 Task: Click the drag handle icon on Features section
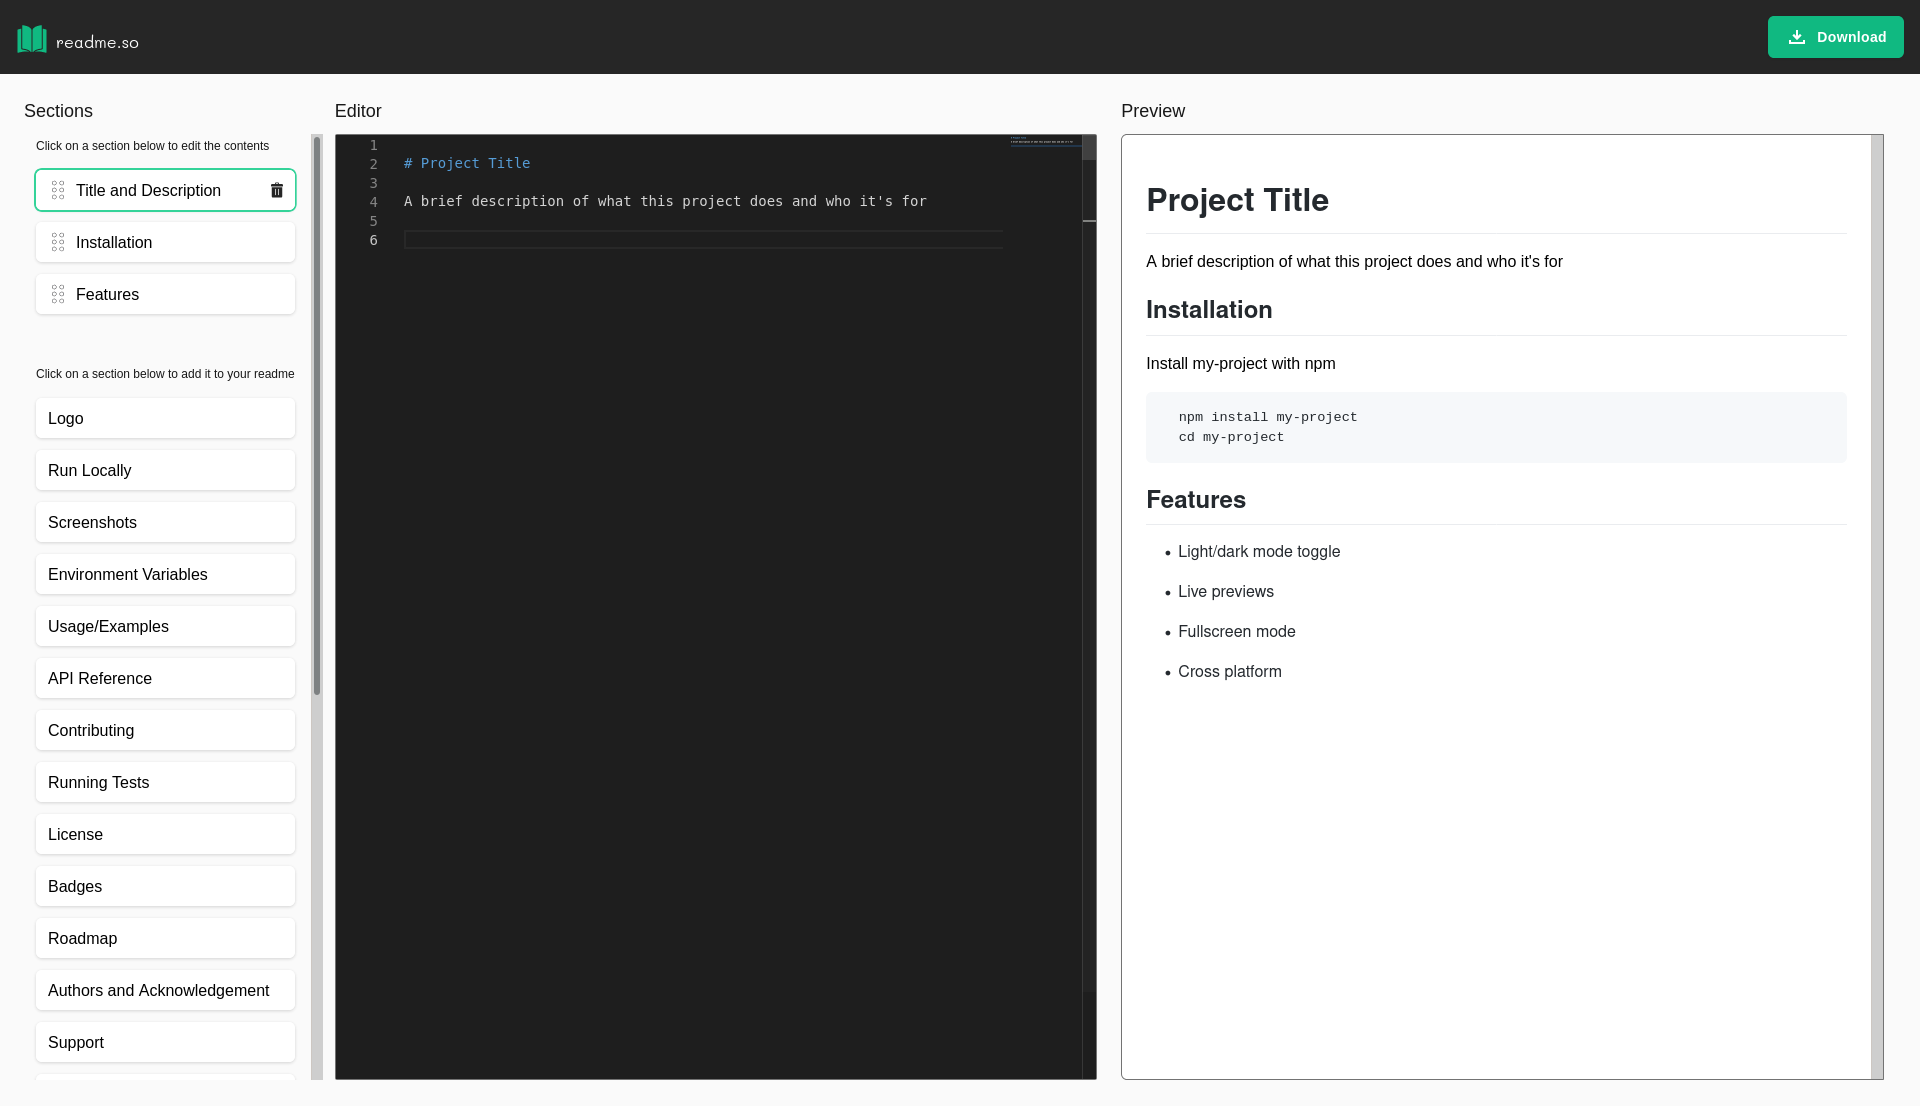pos(57,294)
